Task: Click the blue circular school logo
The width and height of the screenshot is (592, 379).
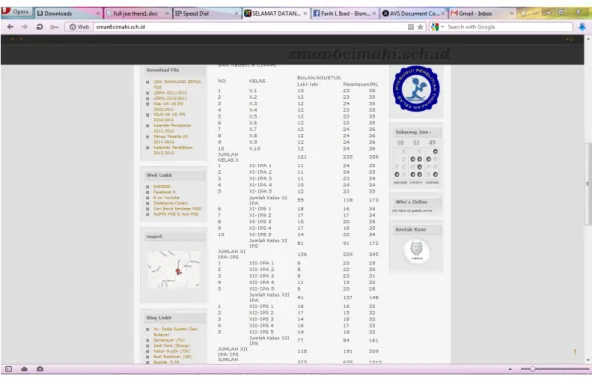Action: [416, 89]
